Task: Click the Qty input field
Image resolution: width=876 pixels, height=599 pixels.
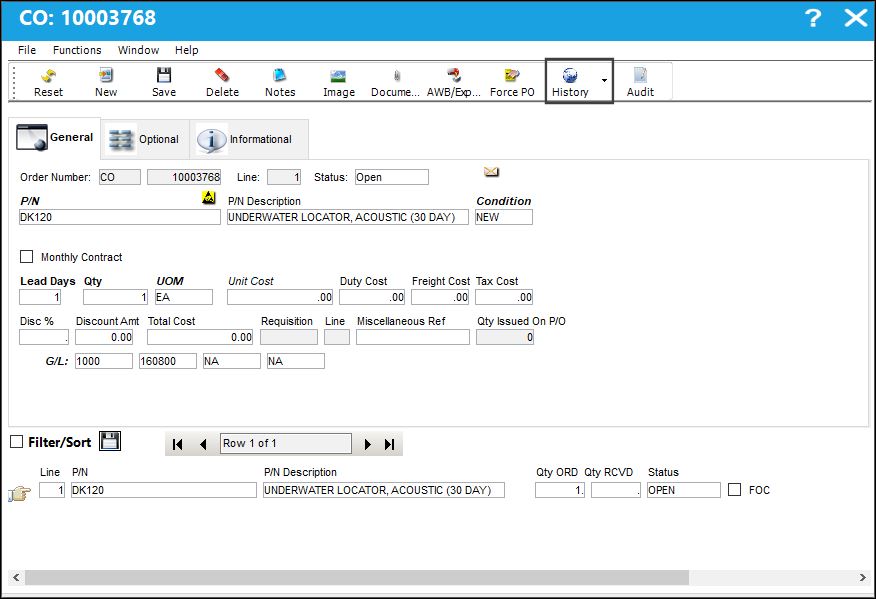Action: pos(115,297)
